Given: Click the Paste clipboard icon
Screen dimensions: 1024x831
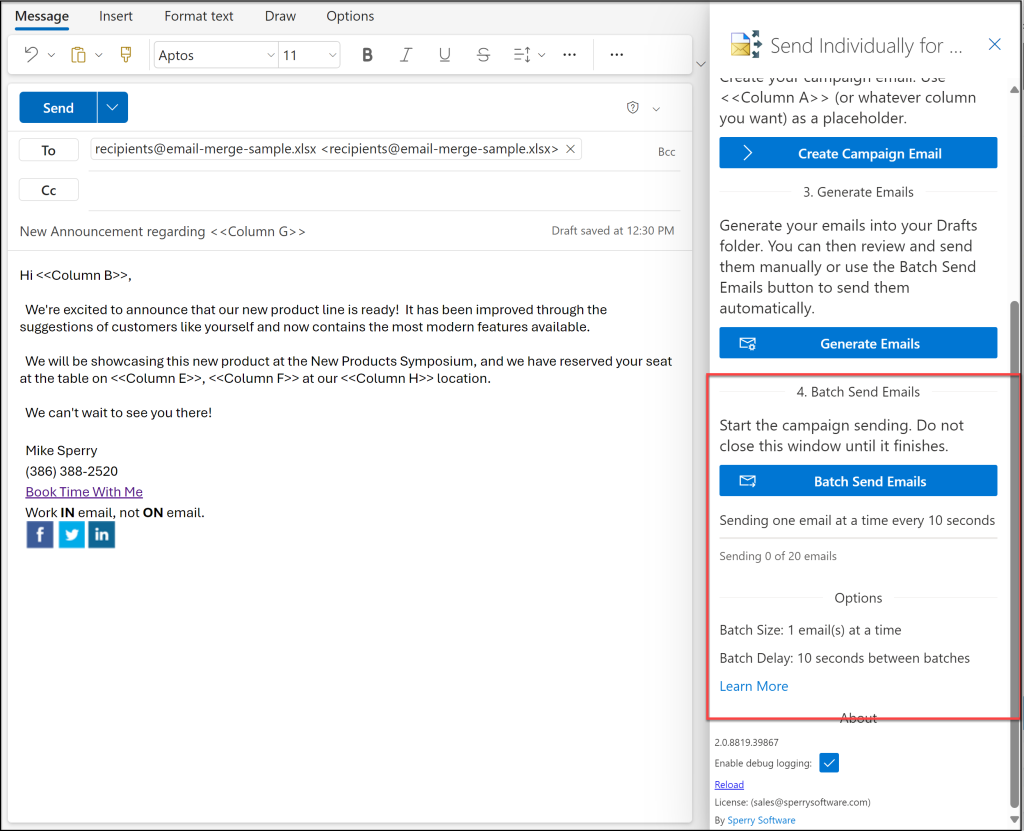Looking at the screenshot, I should tap(78, 55).
